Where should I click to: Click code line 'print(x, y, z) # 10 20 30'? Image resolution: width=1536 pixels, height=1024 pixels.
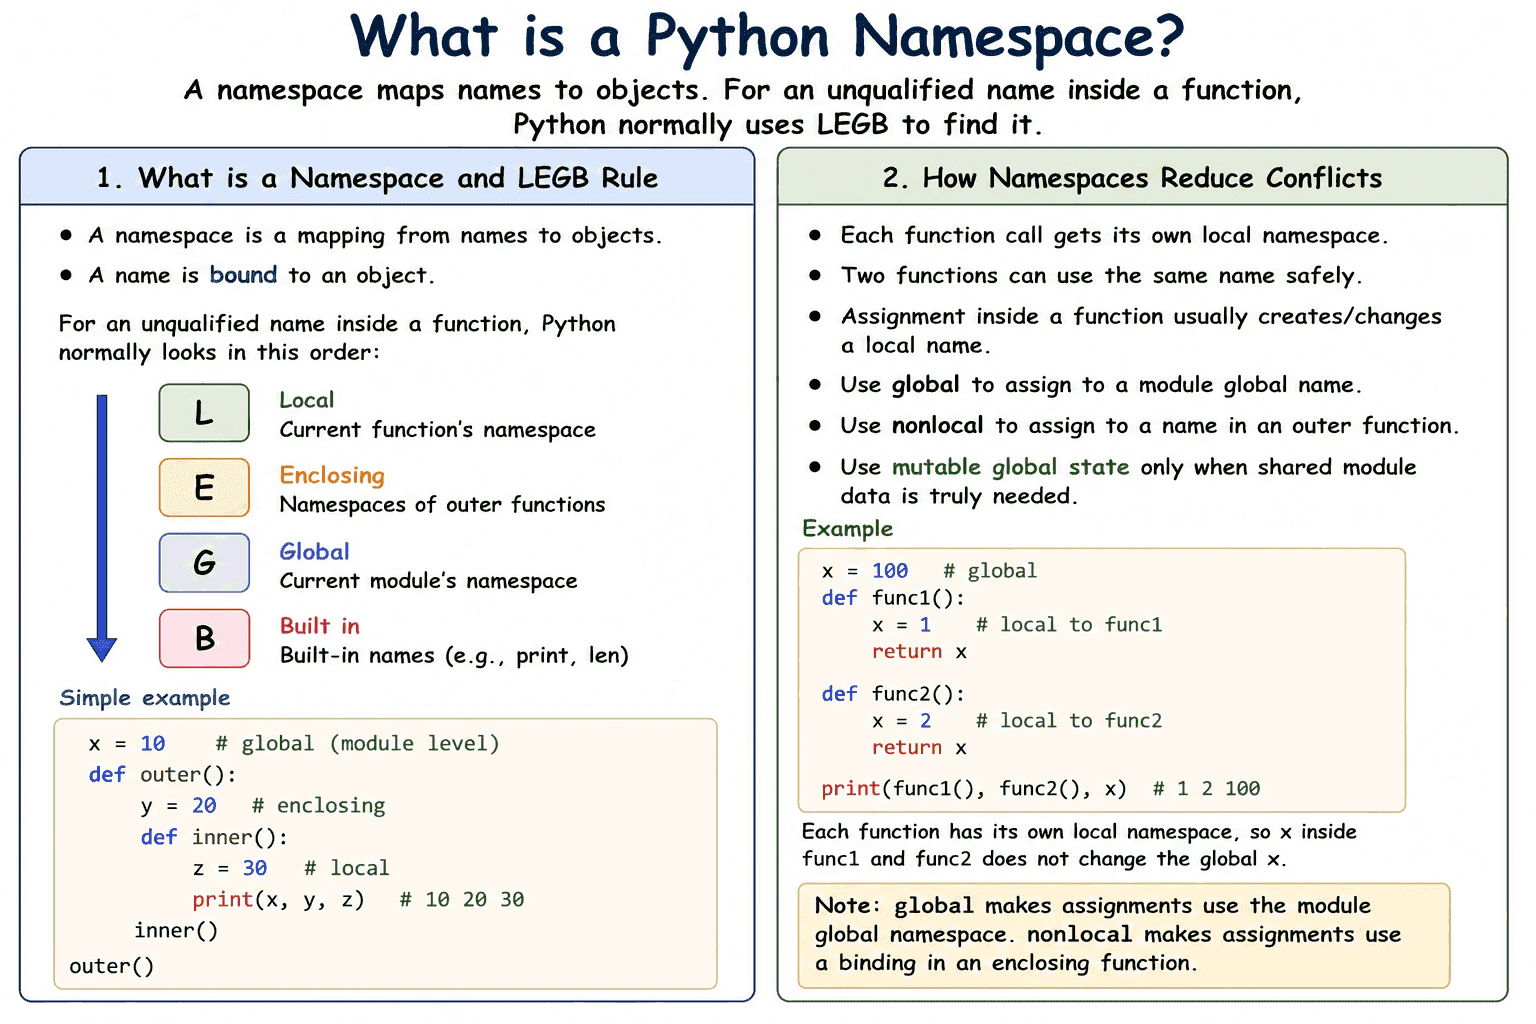(358, 900)
